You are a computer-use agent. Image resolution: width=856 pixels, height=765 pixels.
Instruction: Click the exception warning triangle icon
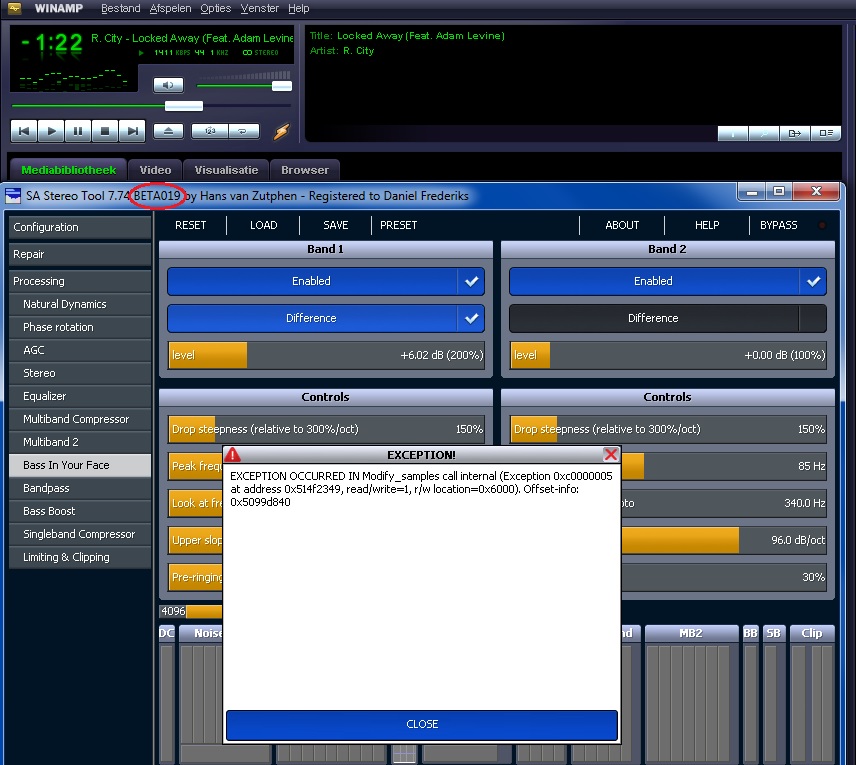click(x=233, y=454)
